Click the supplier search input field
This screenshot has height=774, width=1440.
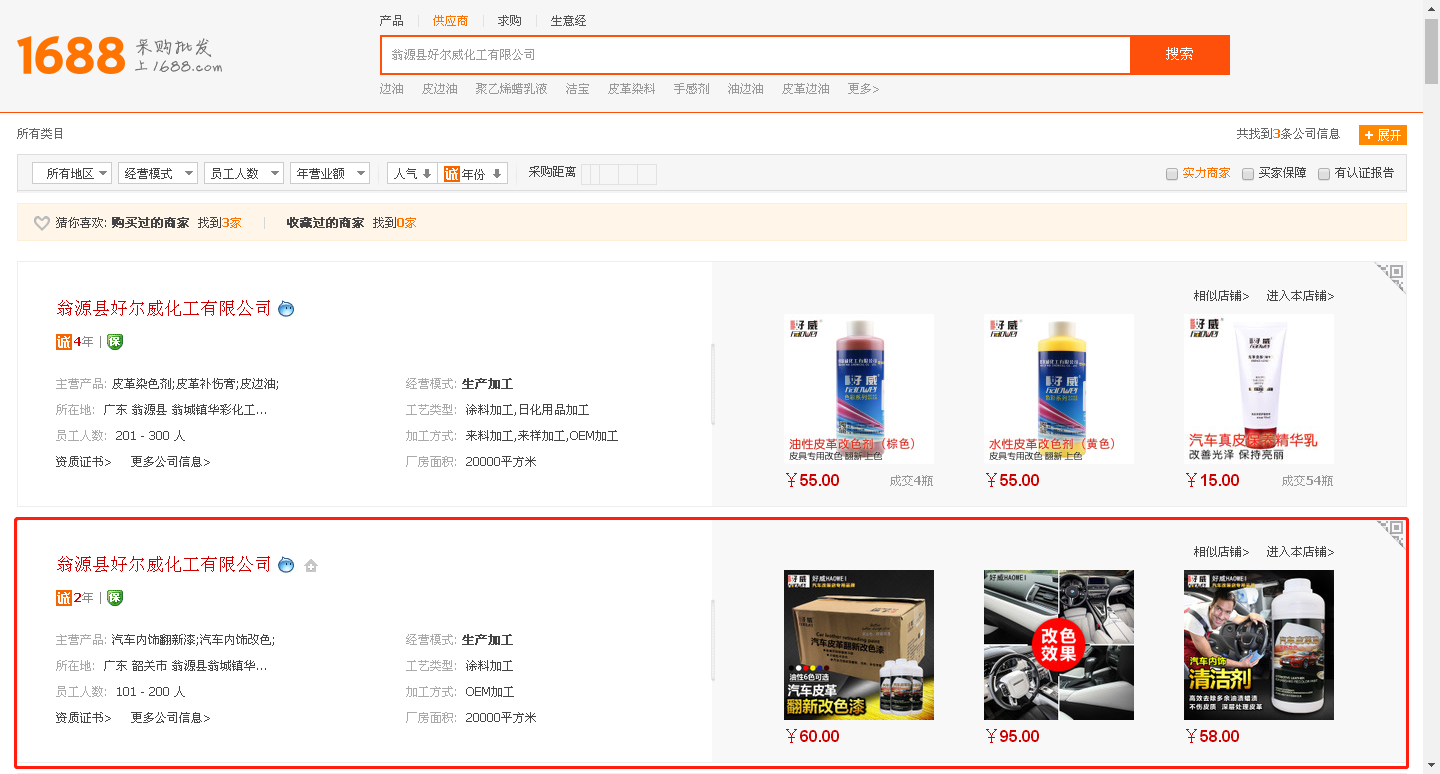tap(755, 55)
